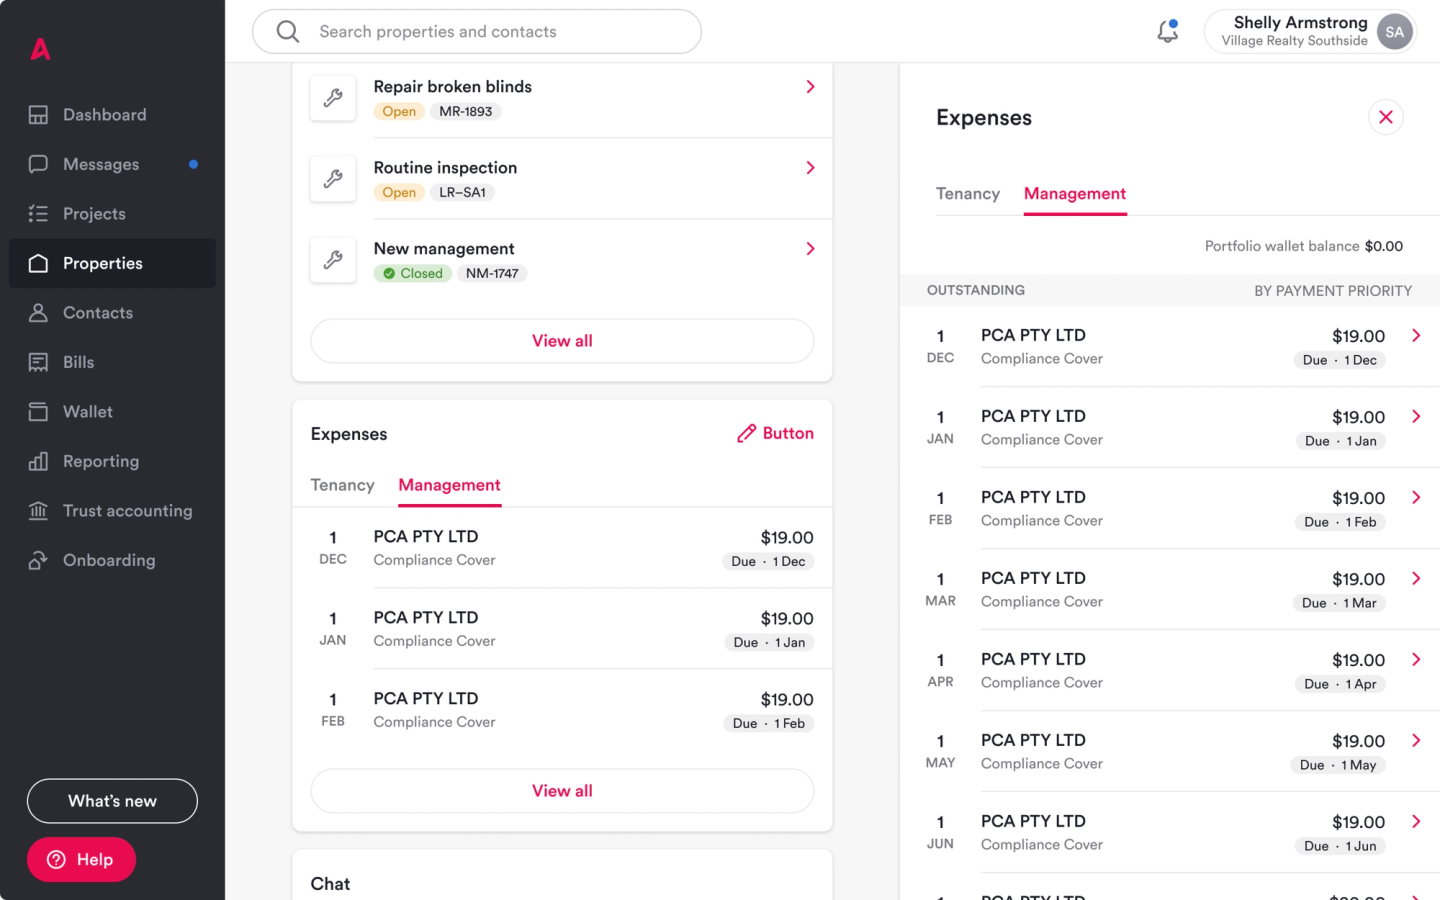Open Dashboard from the sidebar
The image size is (1440, 900).
click(104, 115)
